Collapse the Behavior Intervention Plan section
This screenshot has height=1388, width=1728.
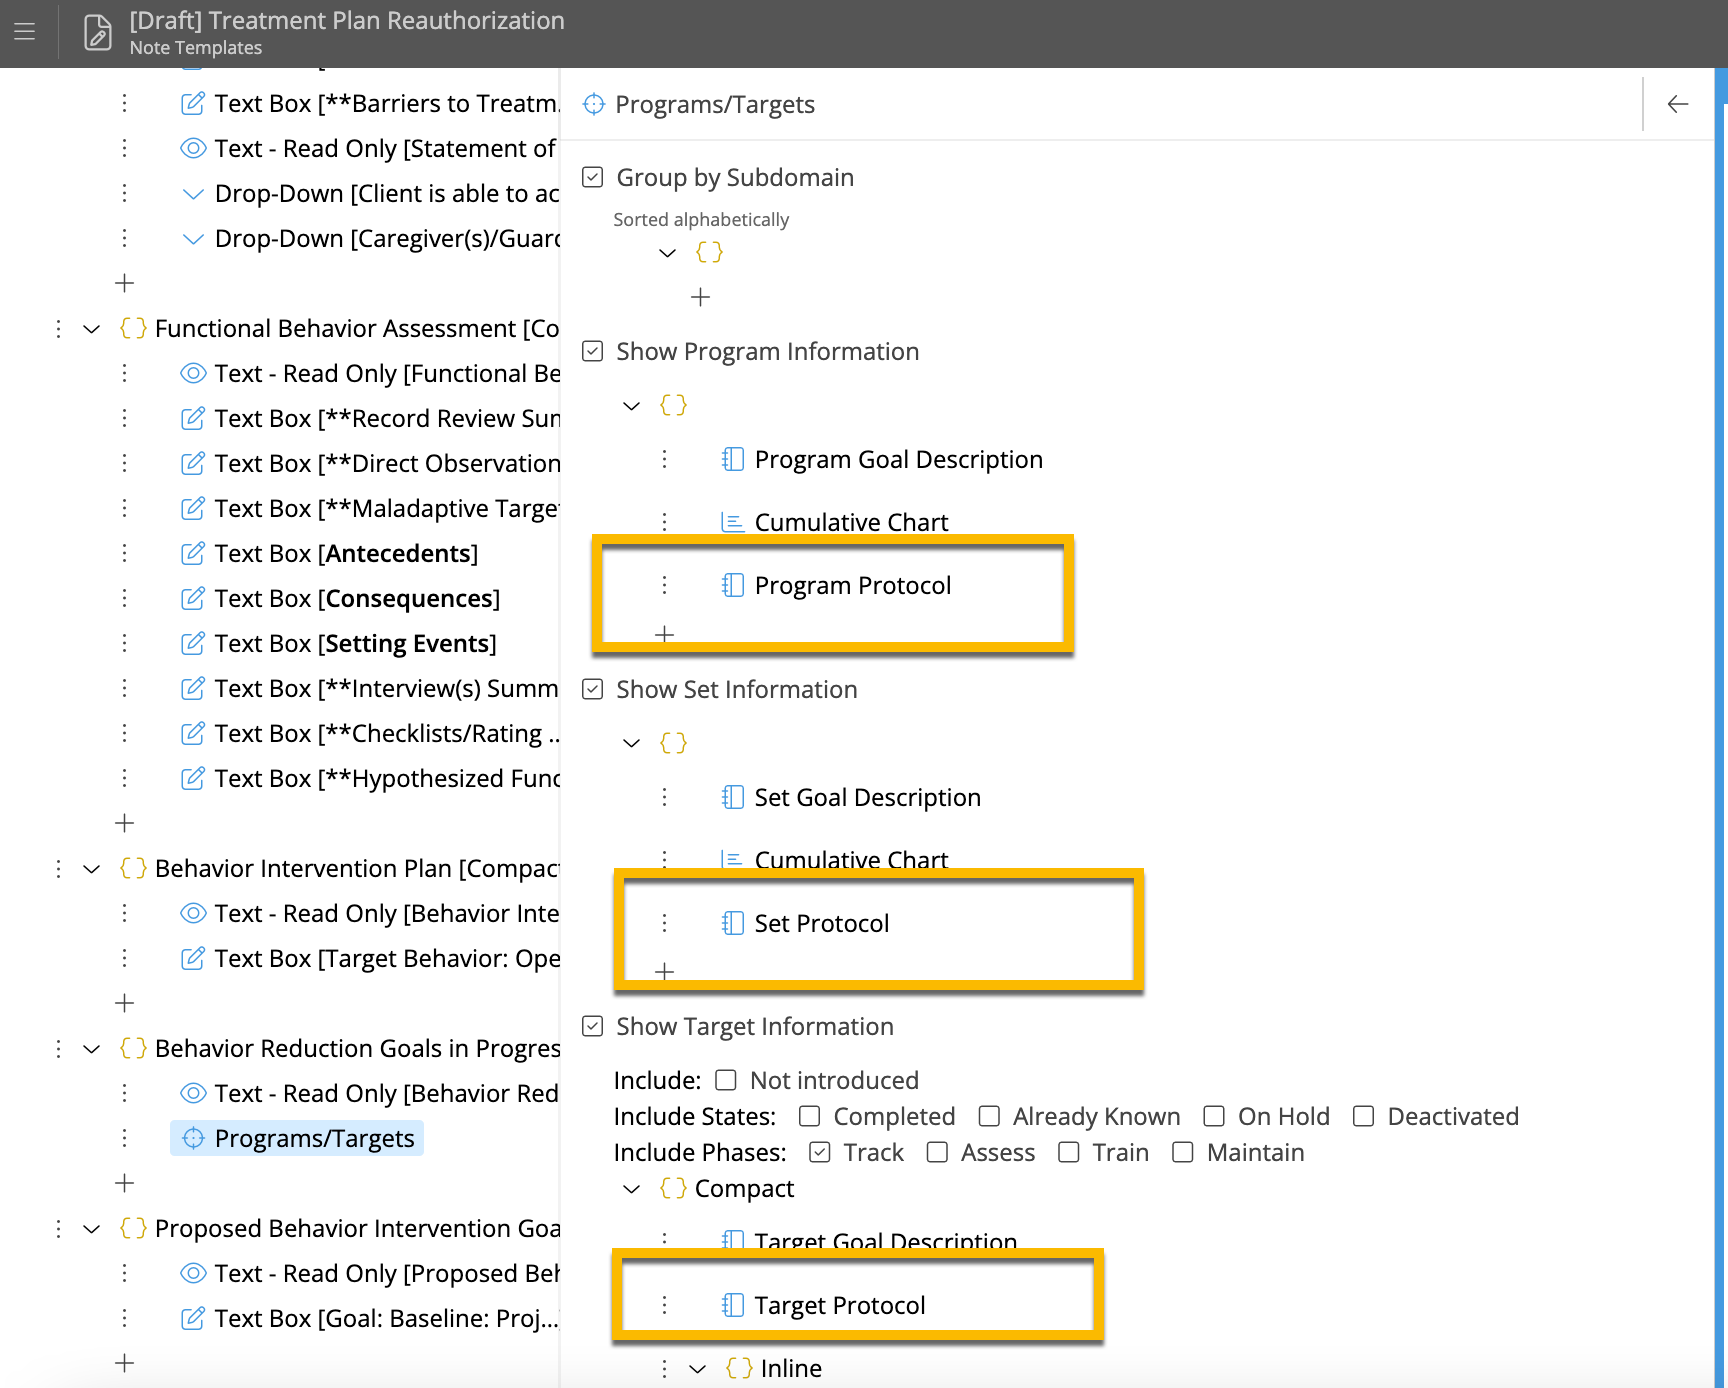click(x=91, y=869)
